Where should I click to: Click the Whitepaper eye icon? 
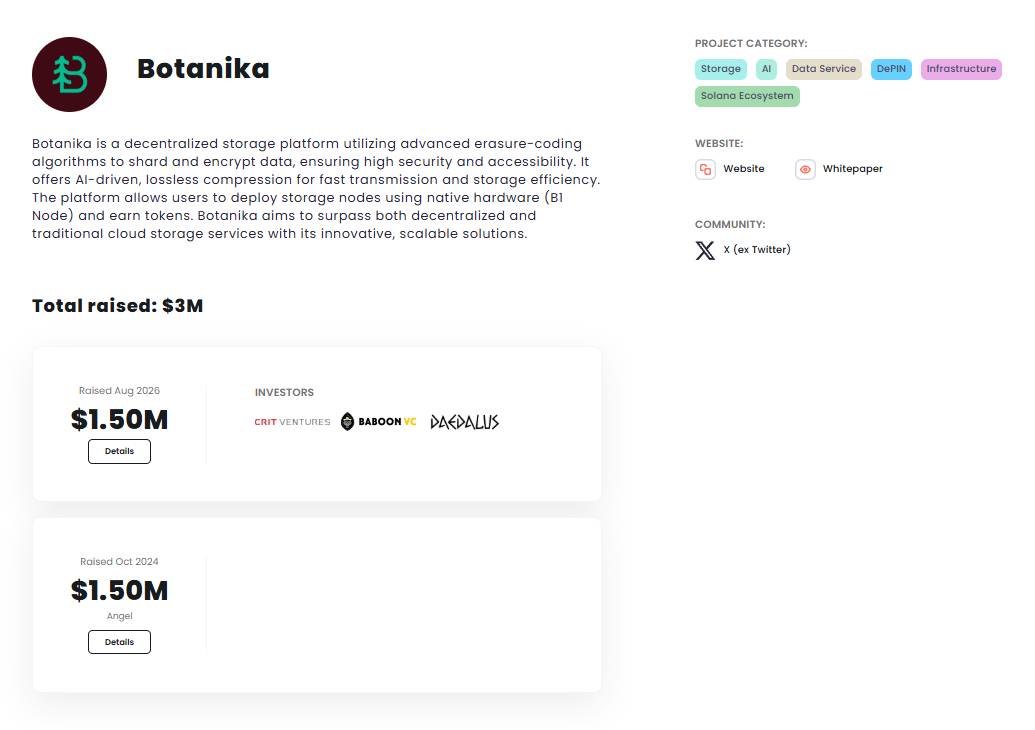[x=805, y=170]
